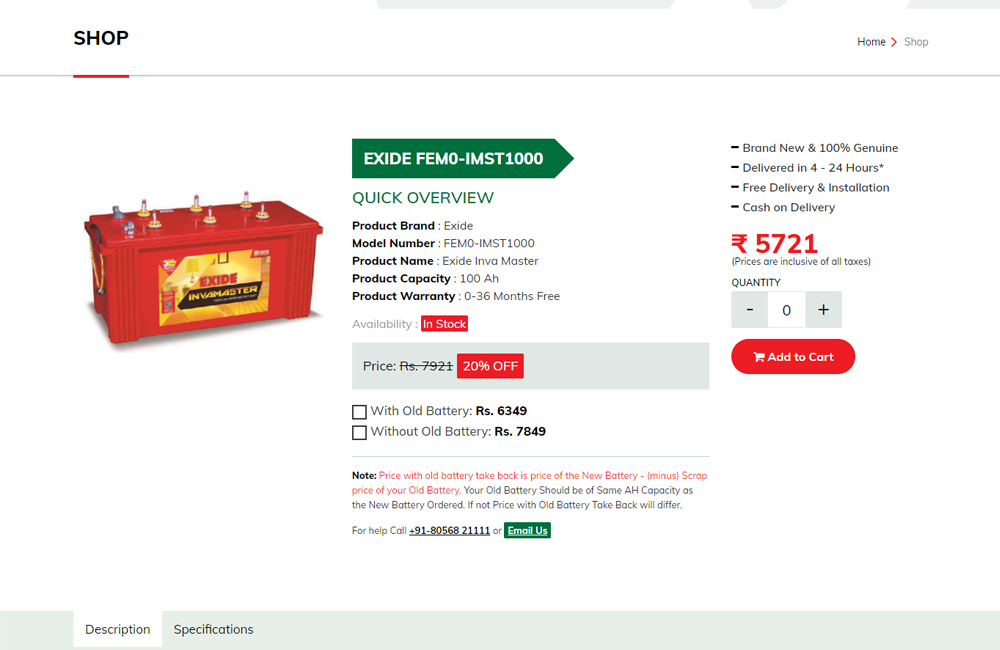
Task: Open the Description tab
Action: point(117,629)
